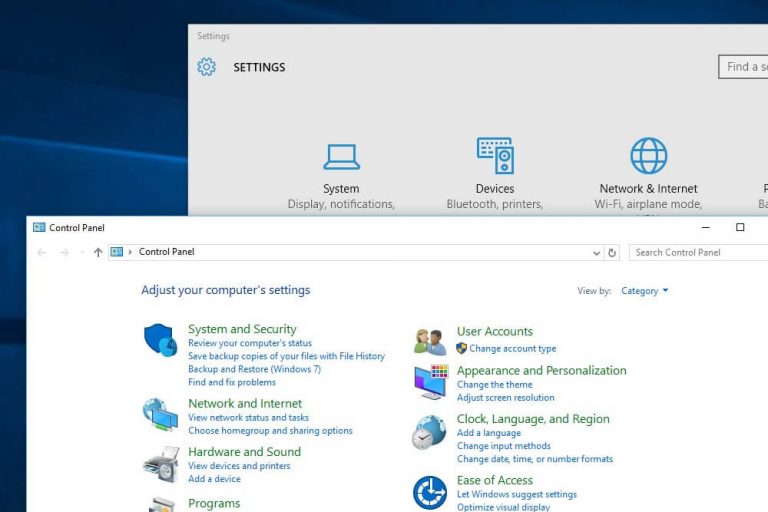768x512 pixels.
Task: Open Network and Internet heading link
Action: coord(245,403)
